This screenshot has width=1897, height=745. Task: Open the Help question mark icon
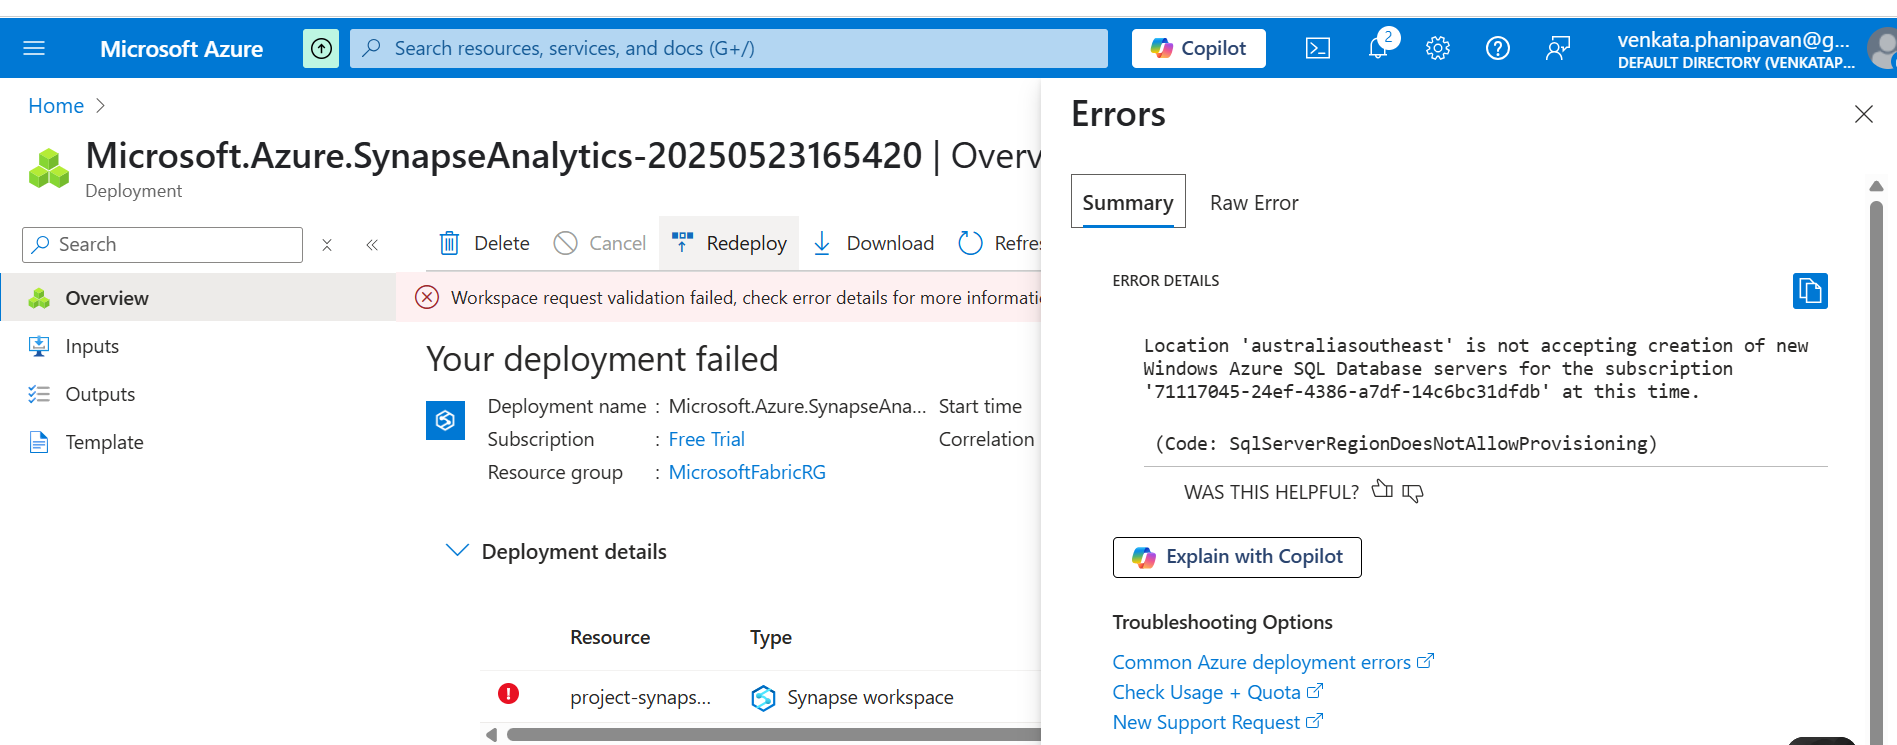1498,48
